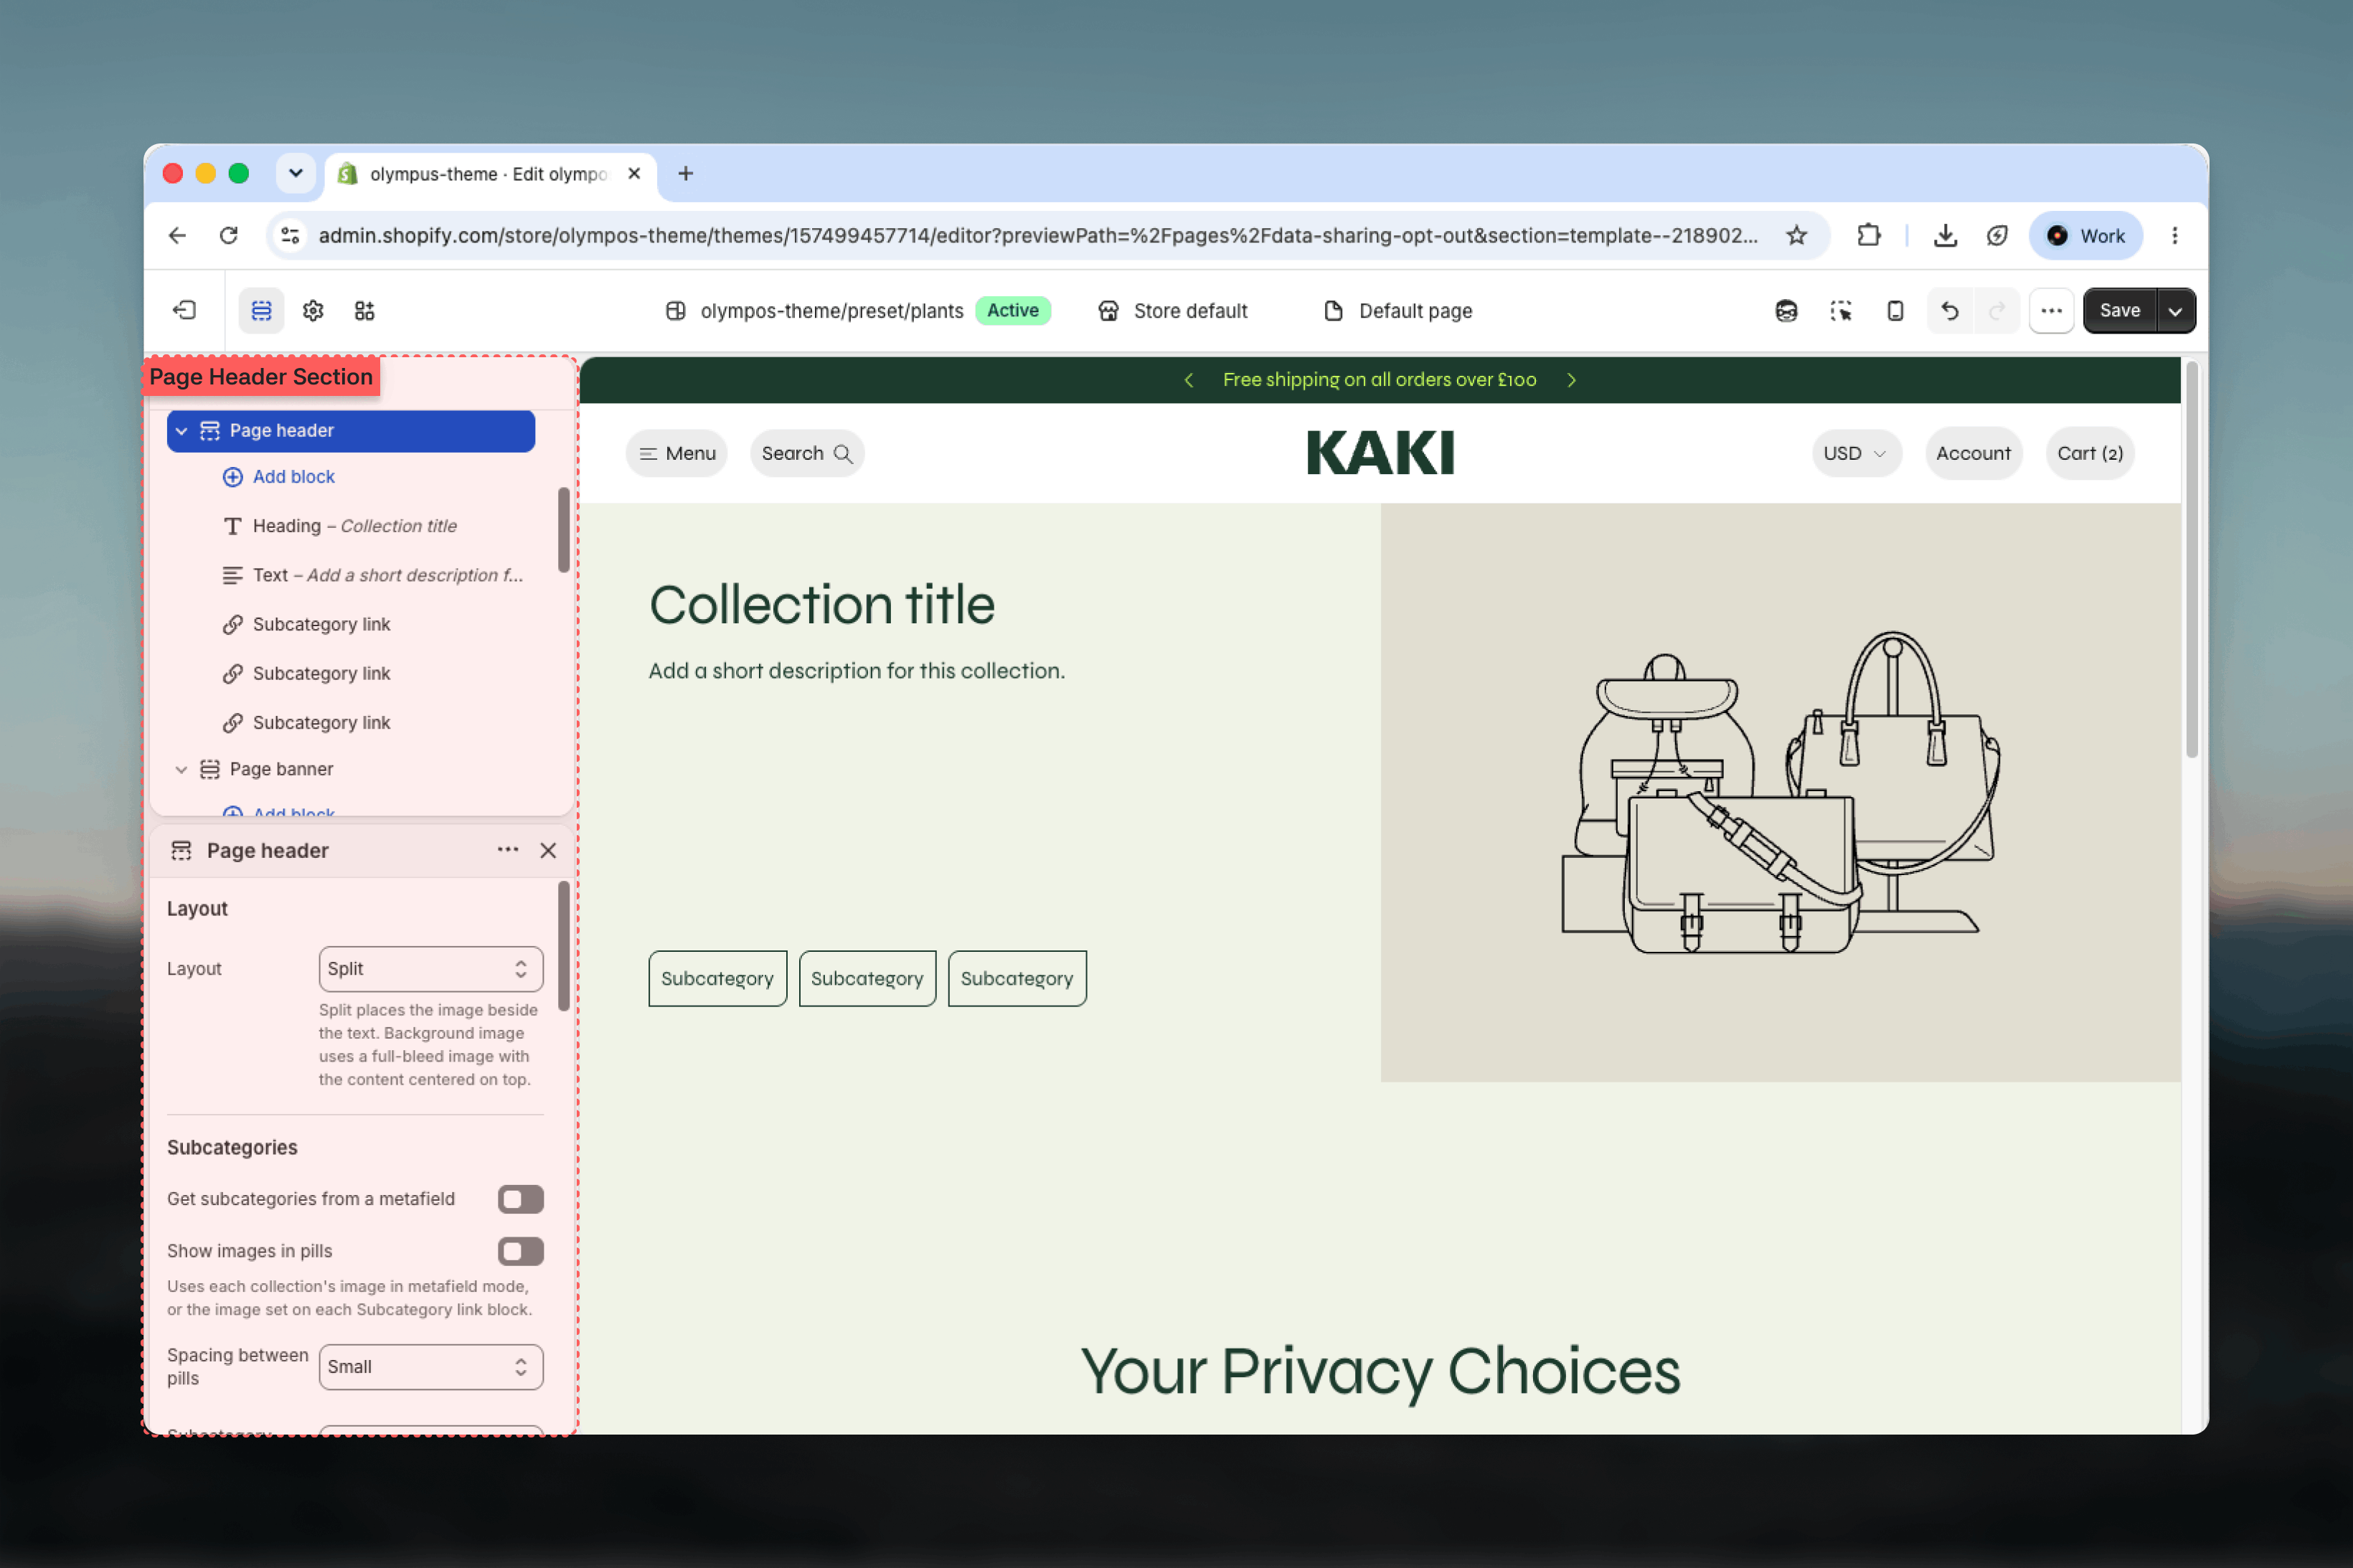Toggle Get subcategories from a metafield
The image size is (2353, 1568).
[x=520, y=1199]
